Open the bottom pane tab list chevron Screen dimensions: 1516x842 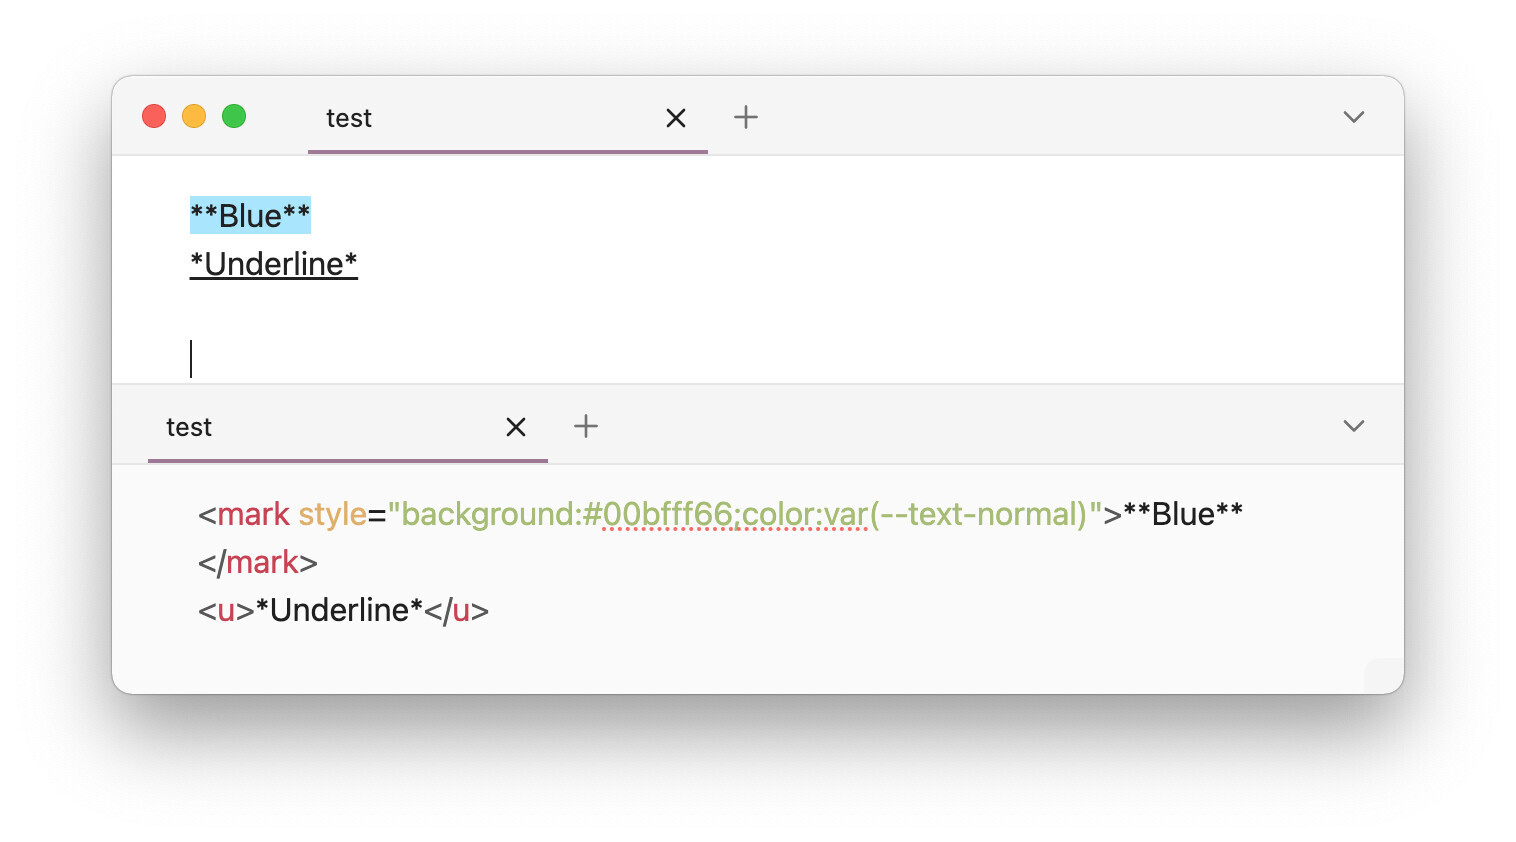1353,426
